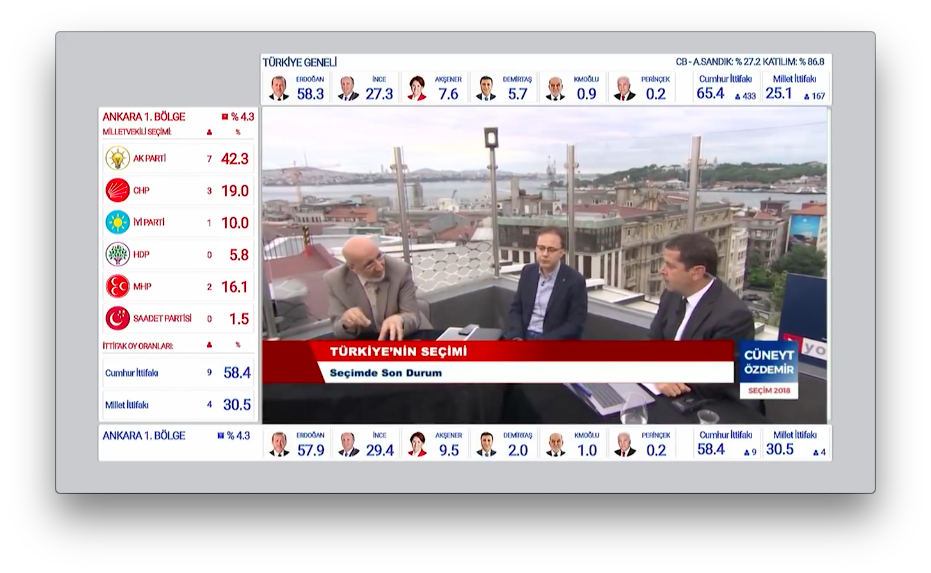
Task: Click the AK Parti light bulb logo
Action: (118, 158)
